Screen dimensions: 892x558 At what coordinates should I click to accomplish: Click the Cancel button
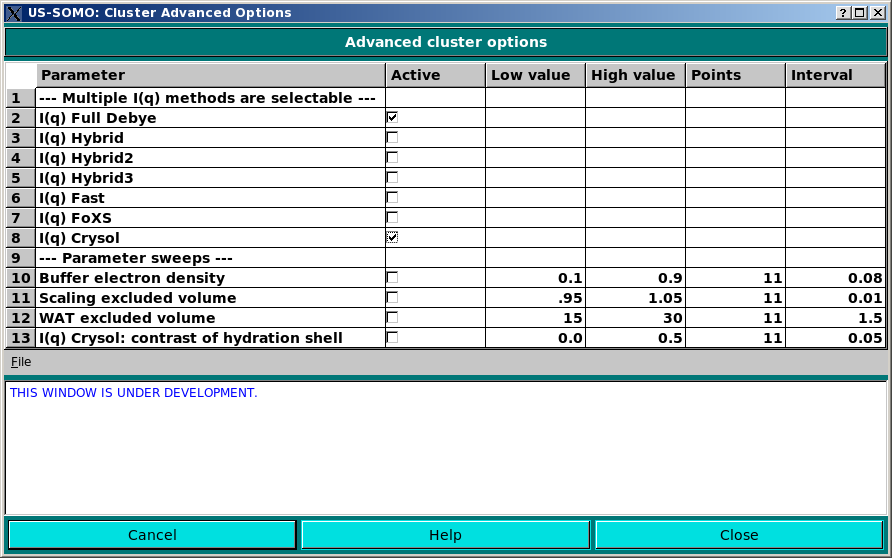(152, 535)
